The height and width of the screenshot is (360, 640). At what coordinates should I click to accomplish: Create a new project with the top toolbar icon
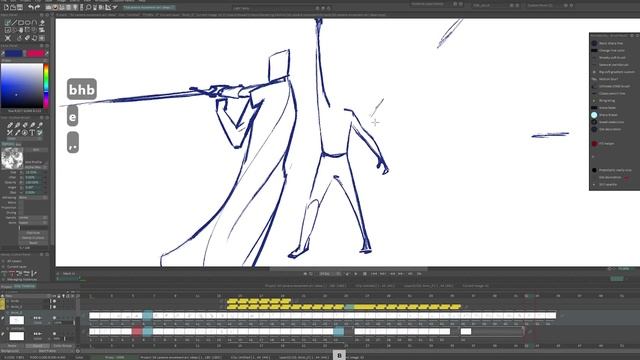click(6, 7)
